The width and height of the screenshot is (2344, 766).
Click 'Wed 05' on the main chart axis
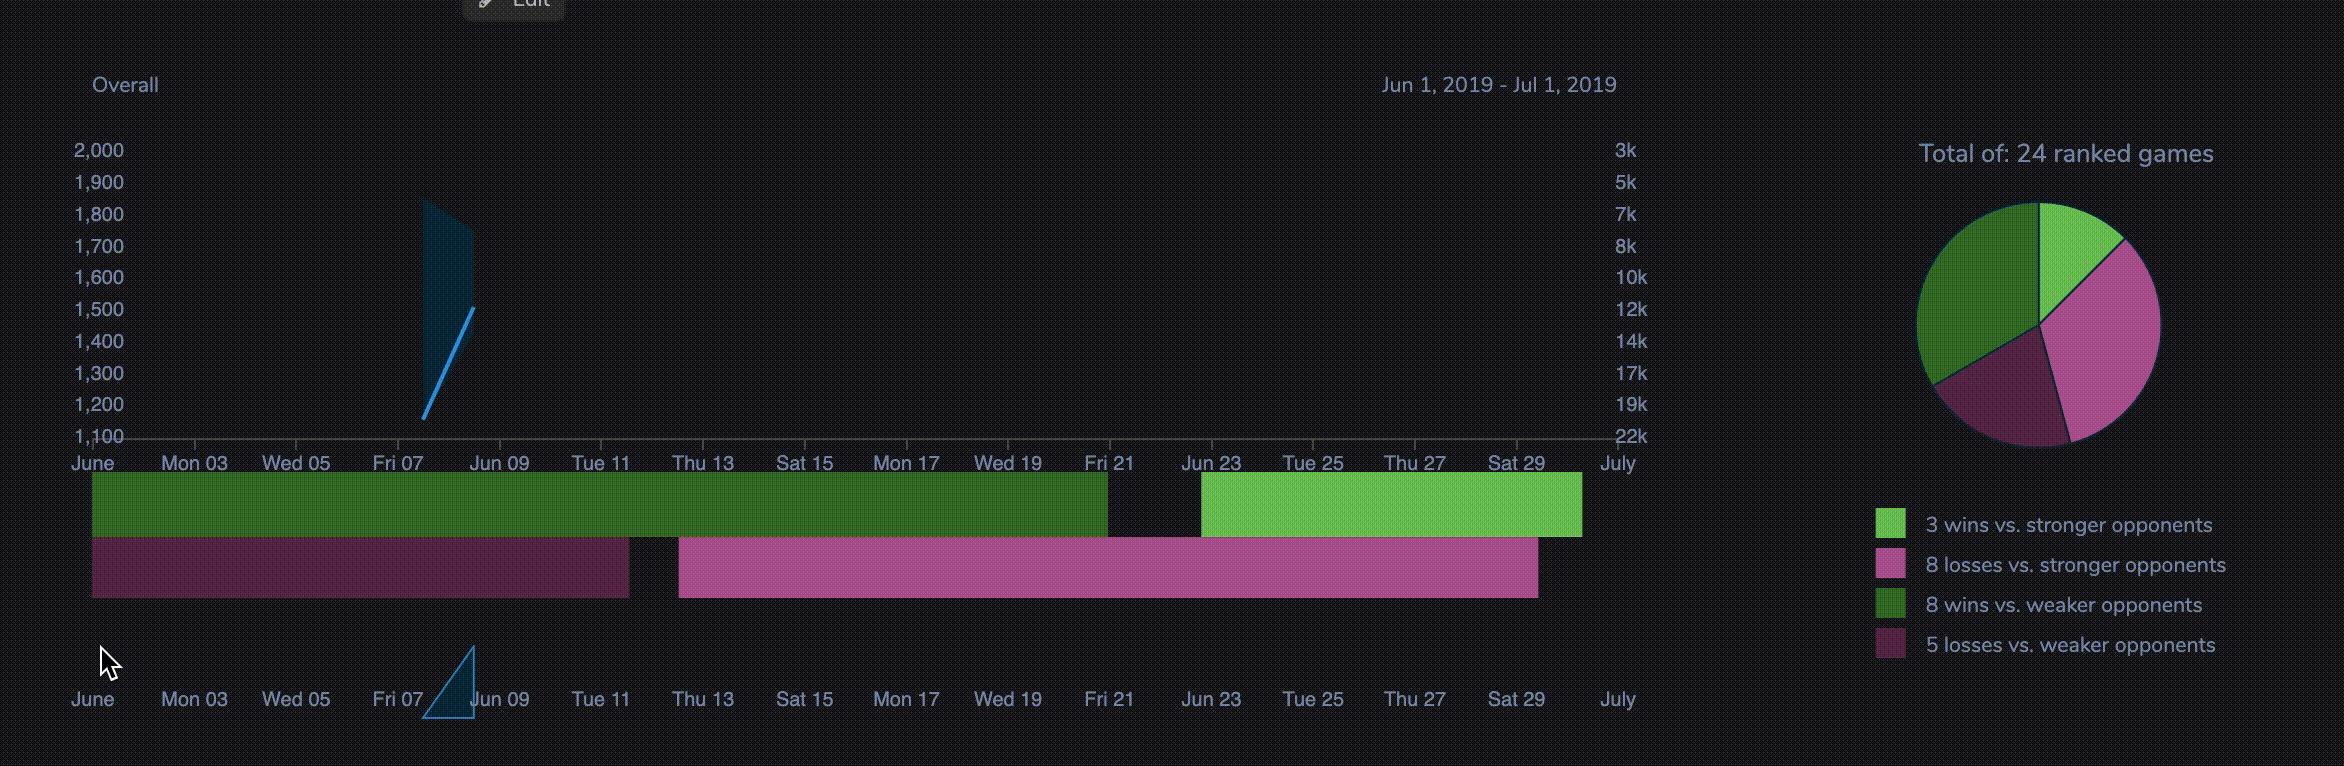pyautogui.click(x=296, y=463)
